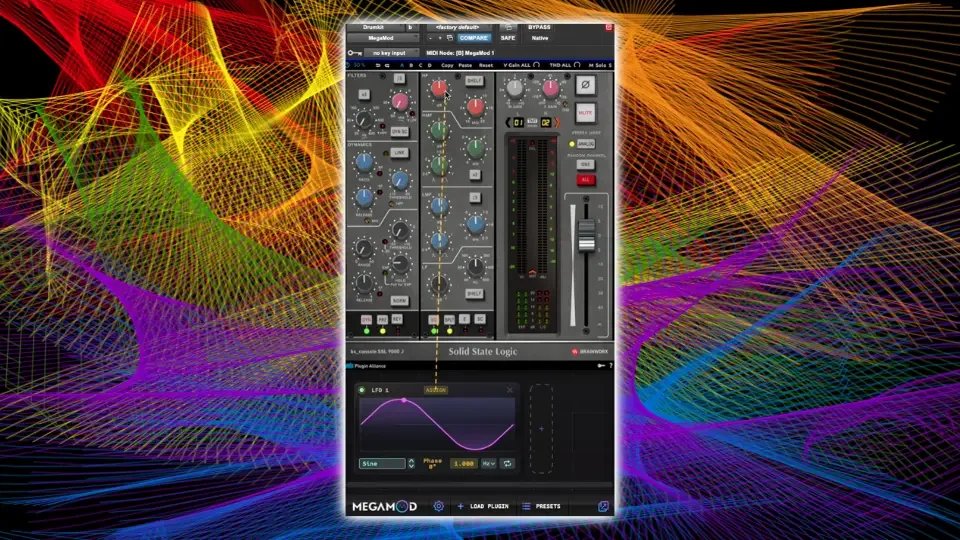Click the red ALL random channel button
This screenshot has height=540, width=960.
[585, 179]
